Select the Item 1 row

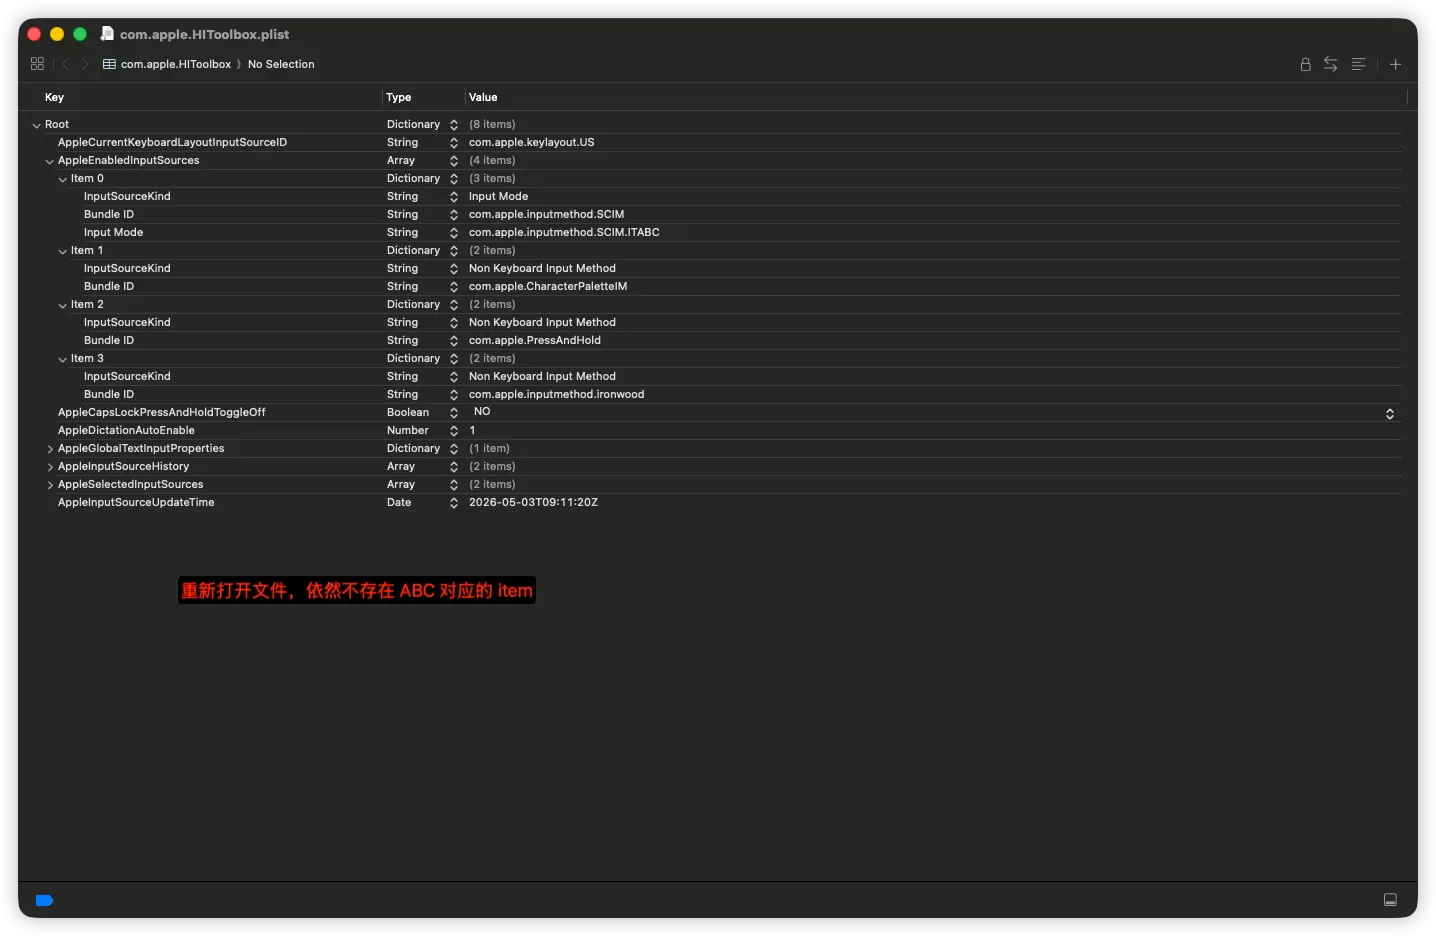[x=87, y=250]
